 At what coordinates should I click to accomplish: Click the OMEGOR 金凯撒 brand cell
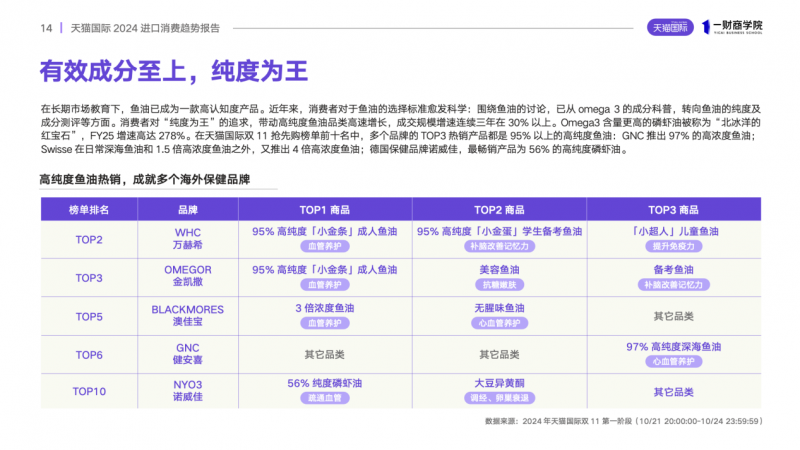coord(188,276)
